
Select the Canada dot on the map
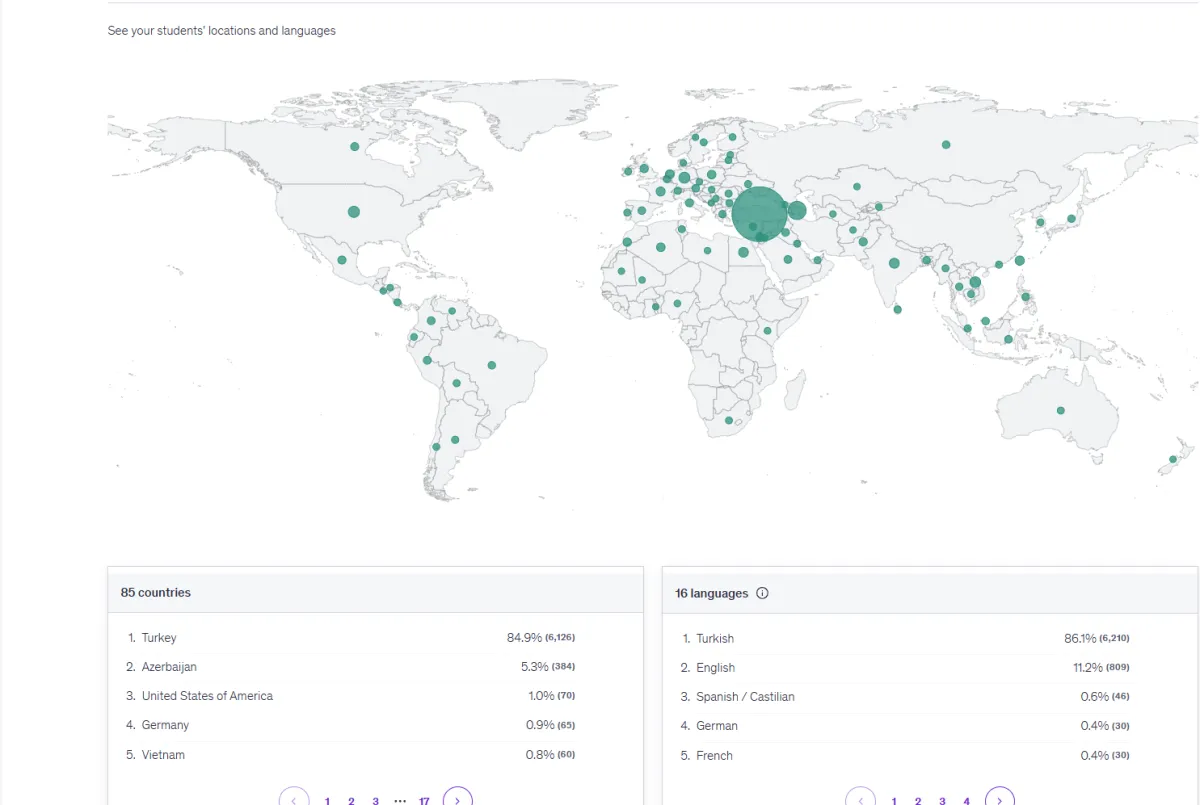click(354, 147)
